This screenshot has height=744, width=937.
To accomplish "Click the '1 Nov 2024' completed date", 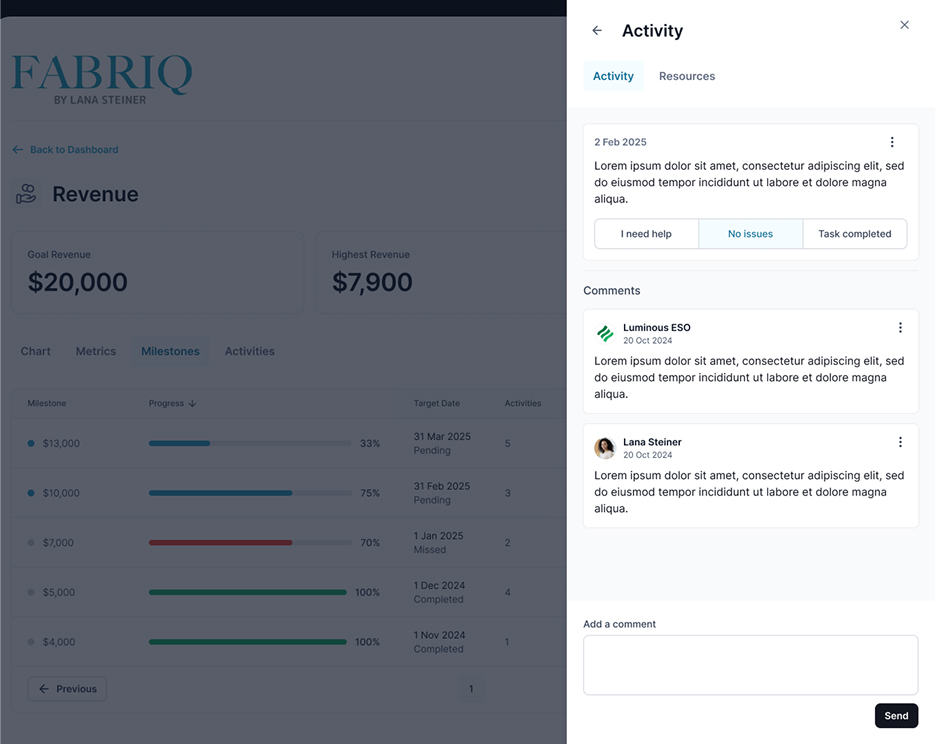I will tap(439, 635).
